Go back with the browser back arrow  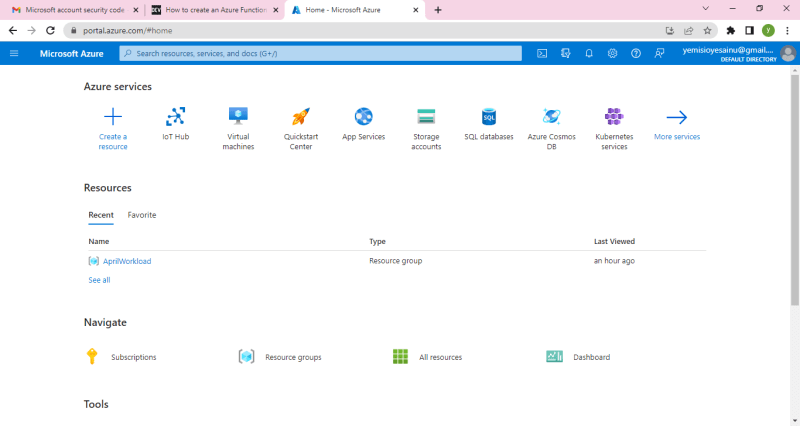(13, 31)
